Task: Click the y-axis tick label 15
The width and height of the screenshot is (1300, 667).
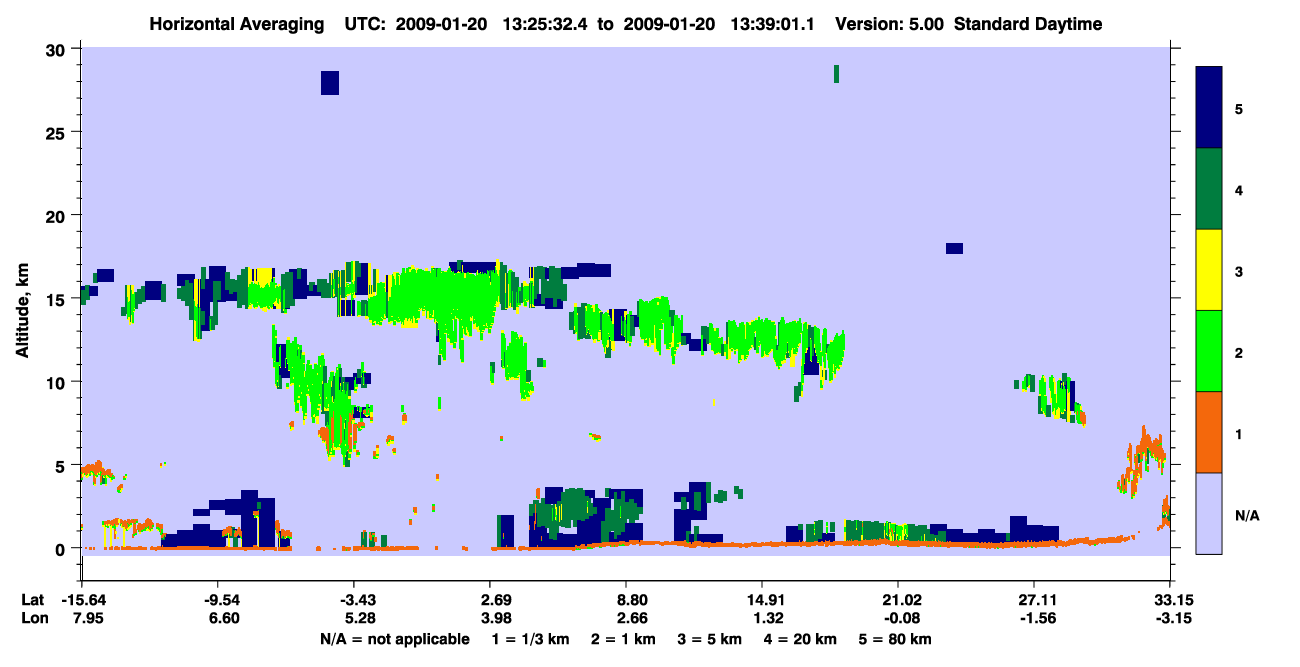Action: coord(57,299)
